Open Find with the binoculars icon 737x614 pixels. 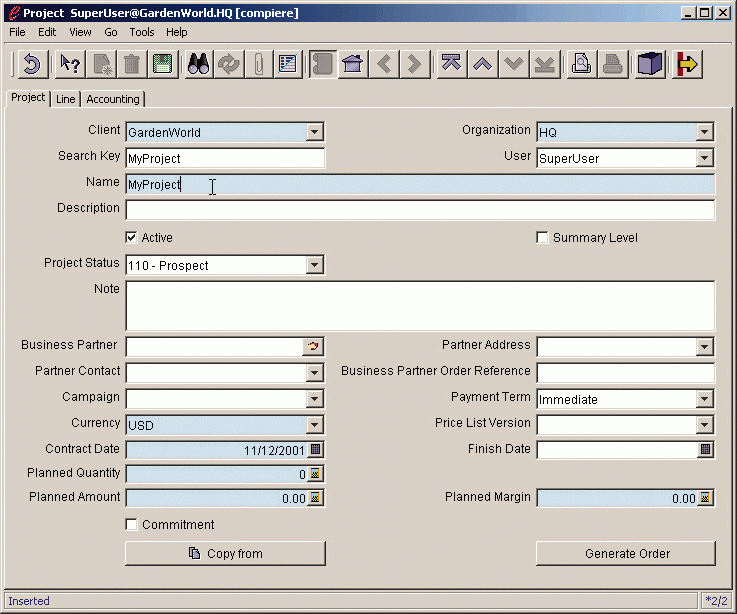click(x=198, y=65)
